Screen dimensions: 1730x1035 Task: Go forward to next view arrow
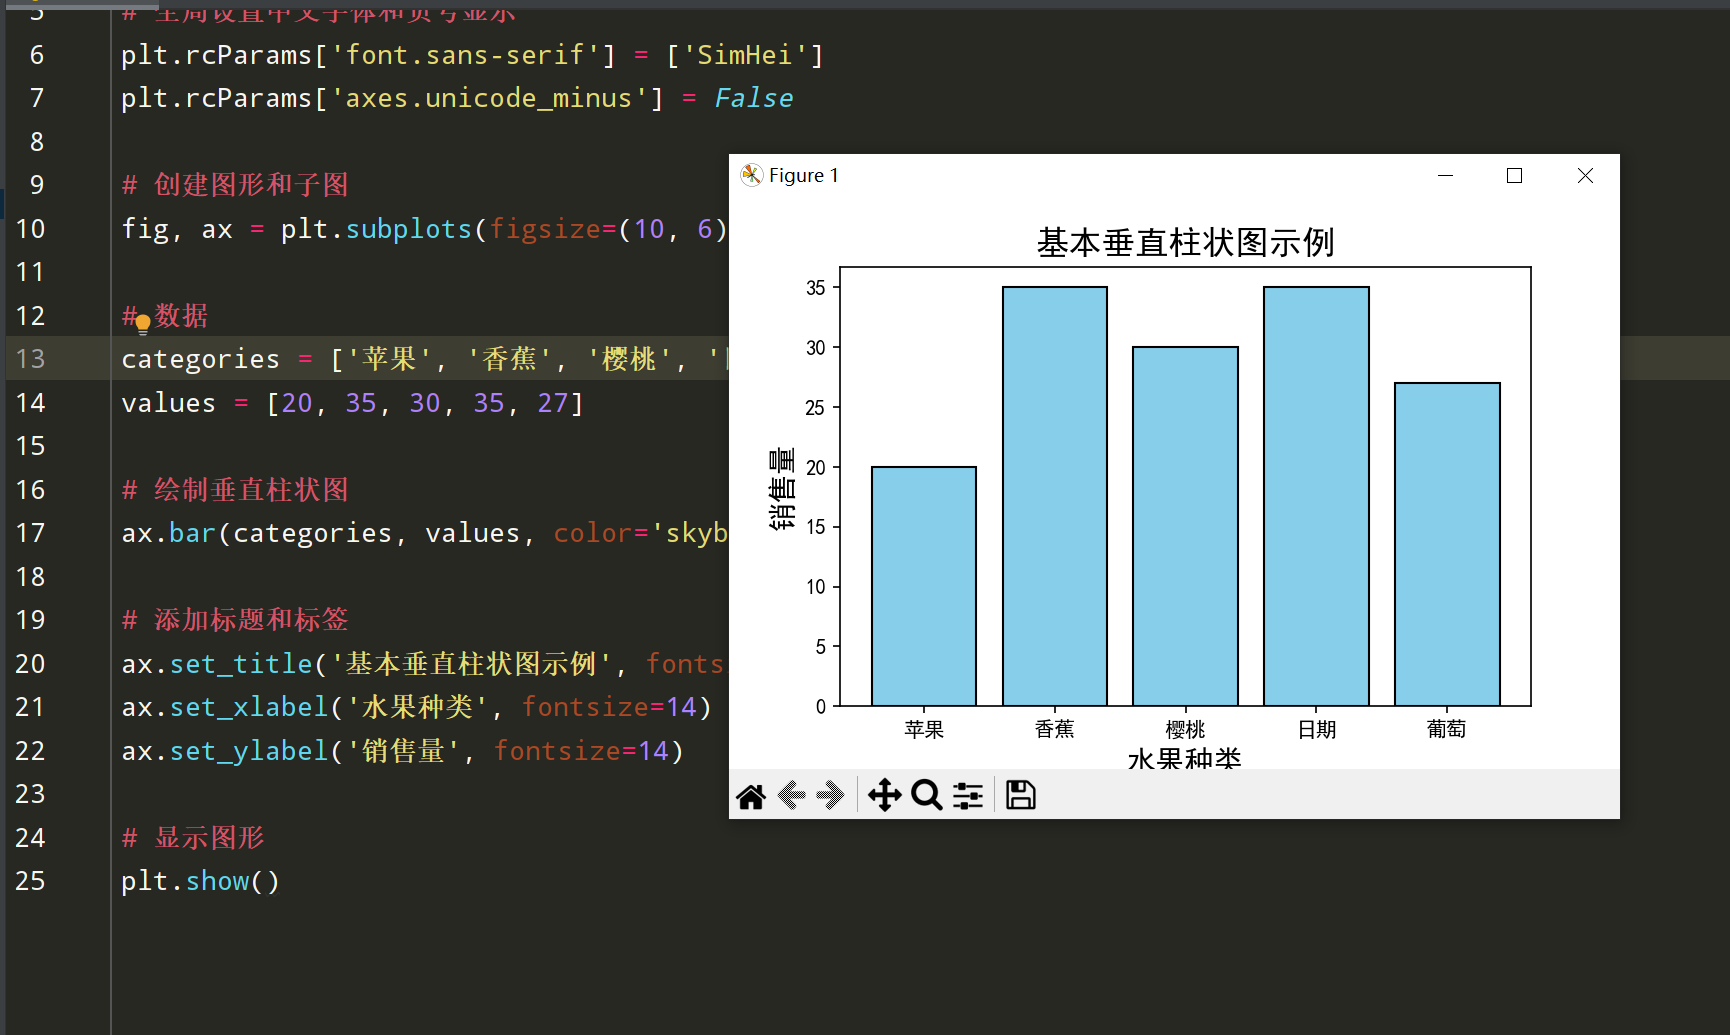830,796
